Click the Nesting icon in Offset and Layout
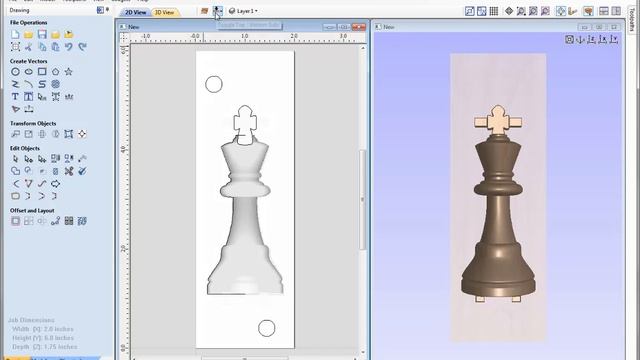 coord(82,221)
